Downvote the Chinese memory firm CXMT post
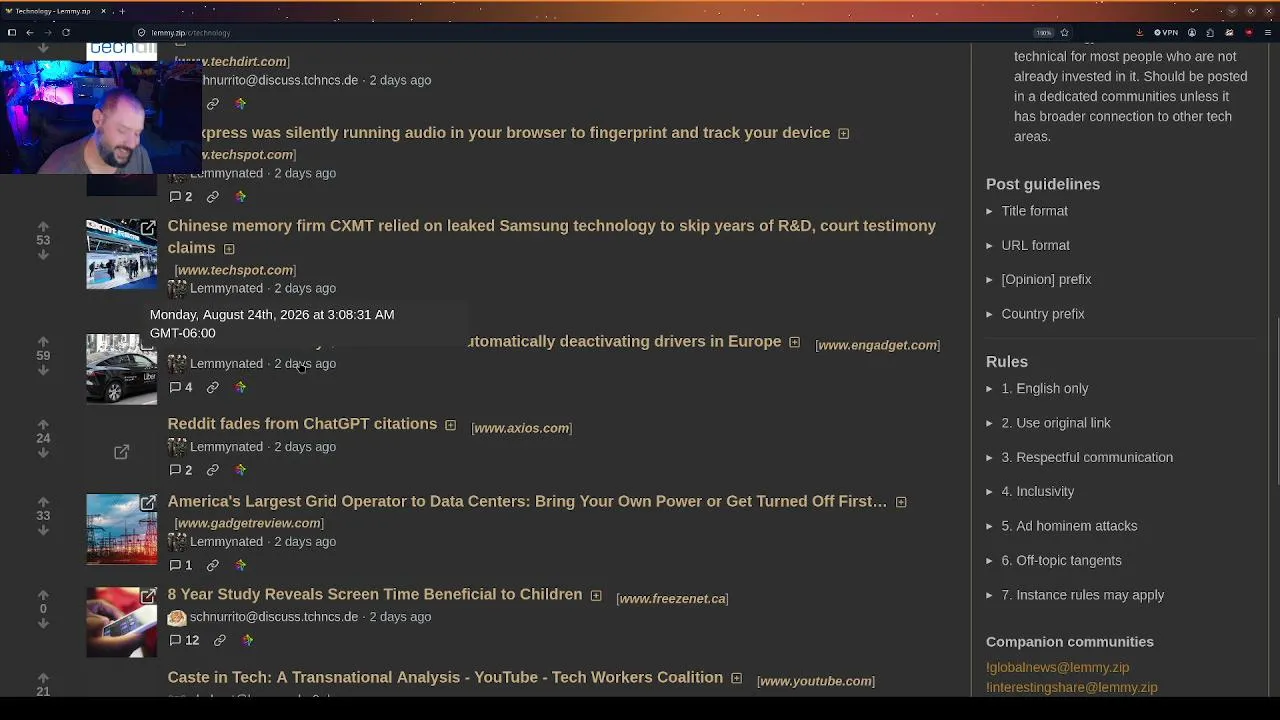 point(43,255)
